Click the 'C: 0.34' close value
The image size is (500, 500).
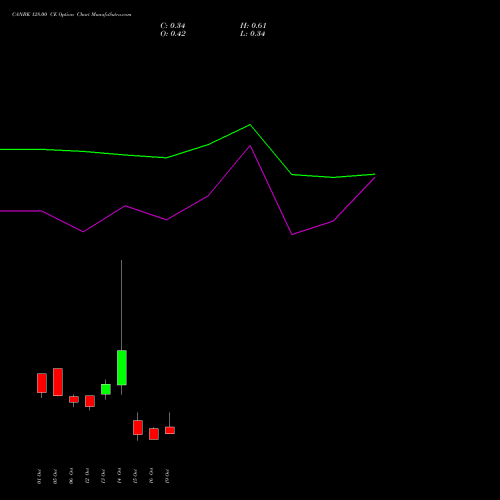173,26
